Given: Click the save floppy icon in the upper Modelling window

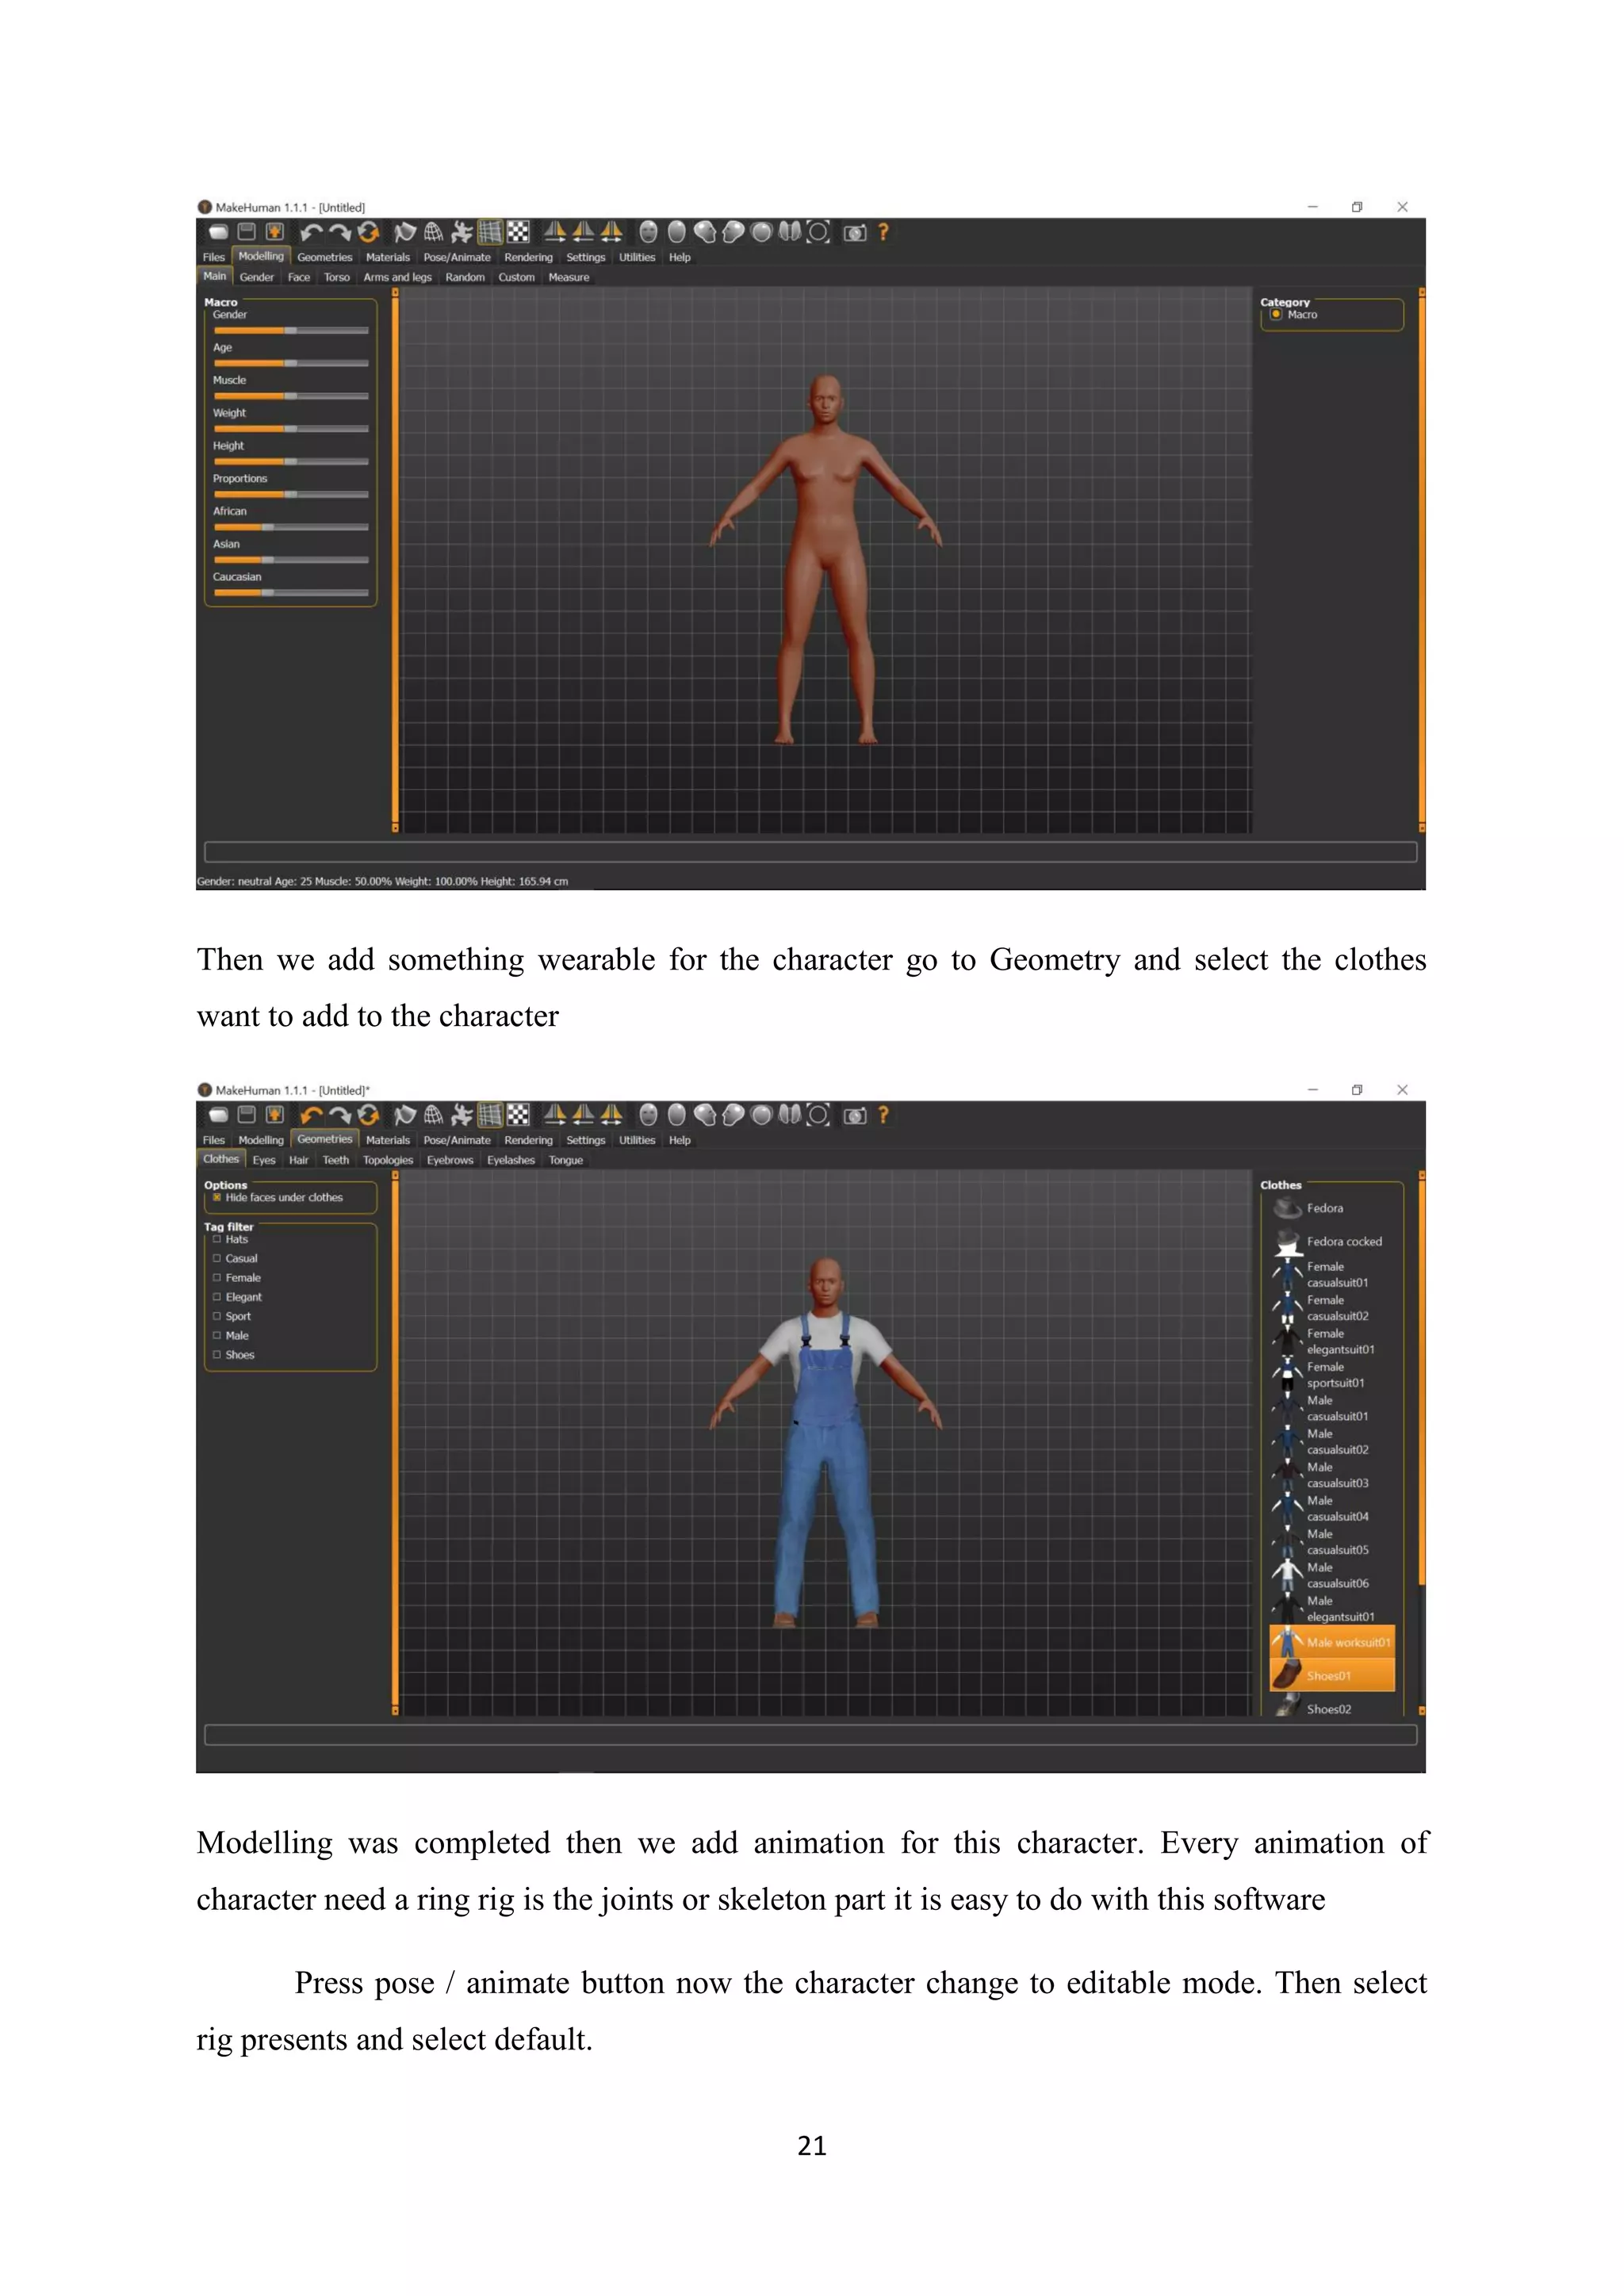Looking at the screenshot, I should coord(246,232).
